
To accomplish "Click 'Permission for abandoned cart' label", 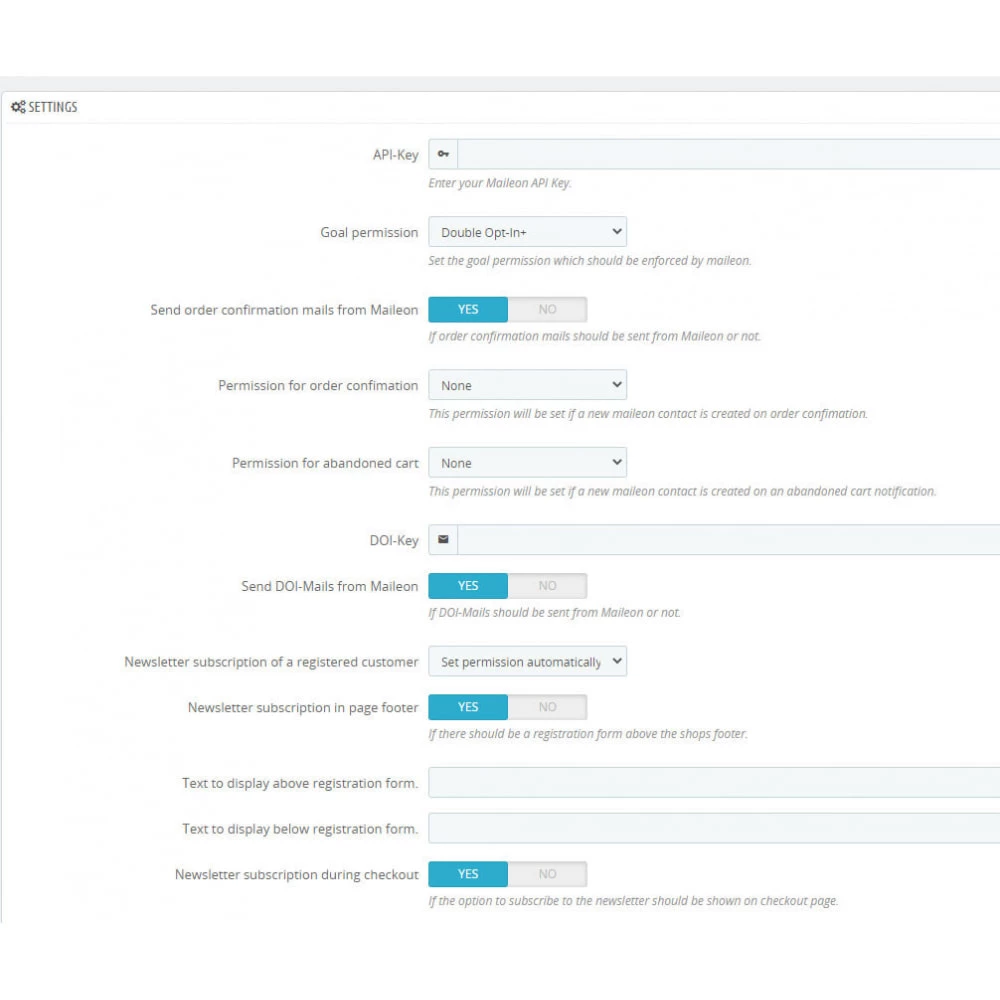I will pyautogui.click(x=325, y=463).
